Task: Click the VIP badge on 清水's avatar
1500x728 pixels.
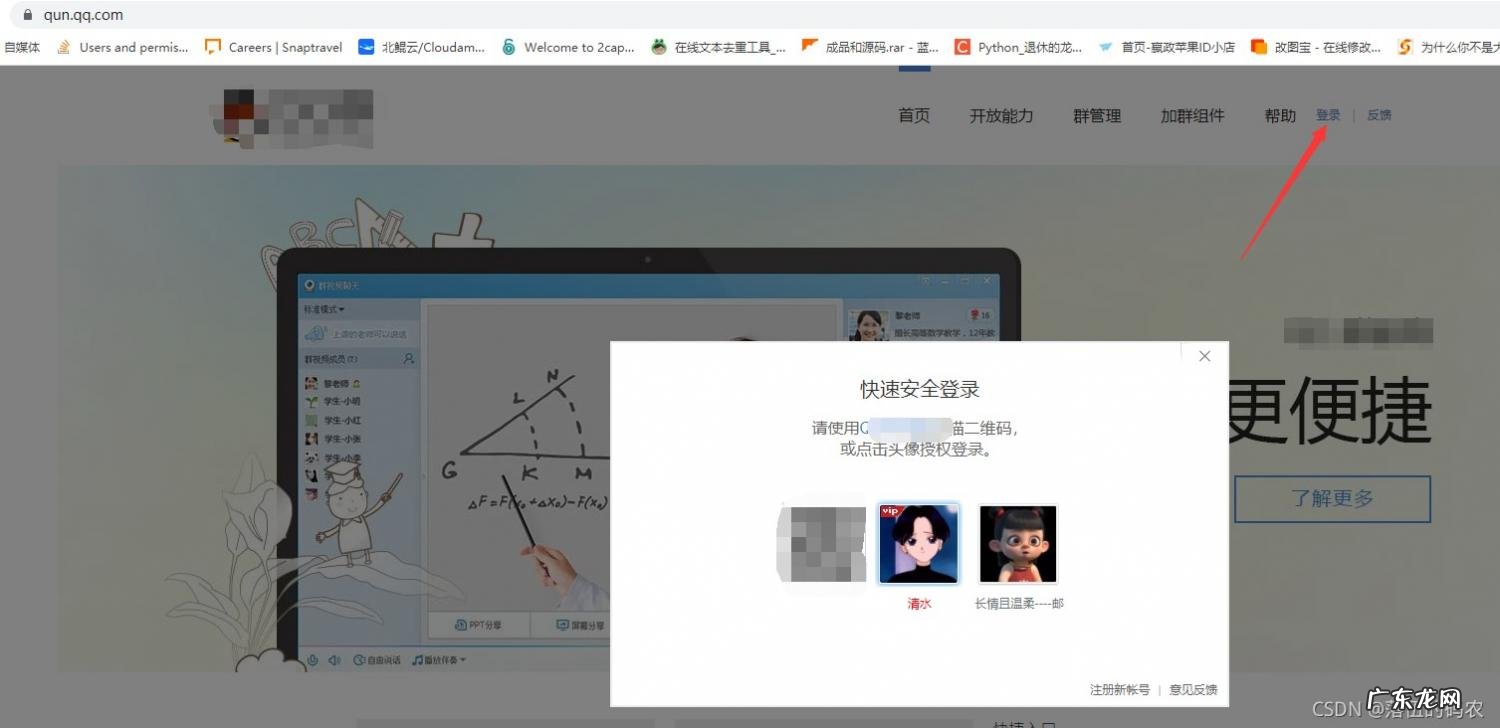Action: tap(889, 510)
